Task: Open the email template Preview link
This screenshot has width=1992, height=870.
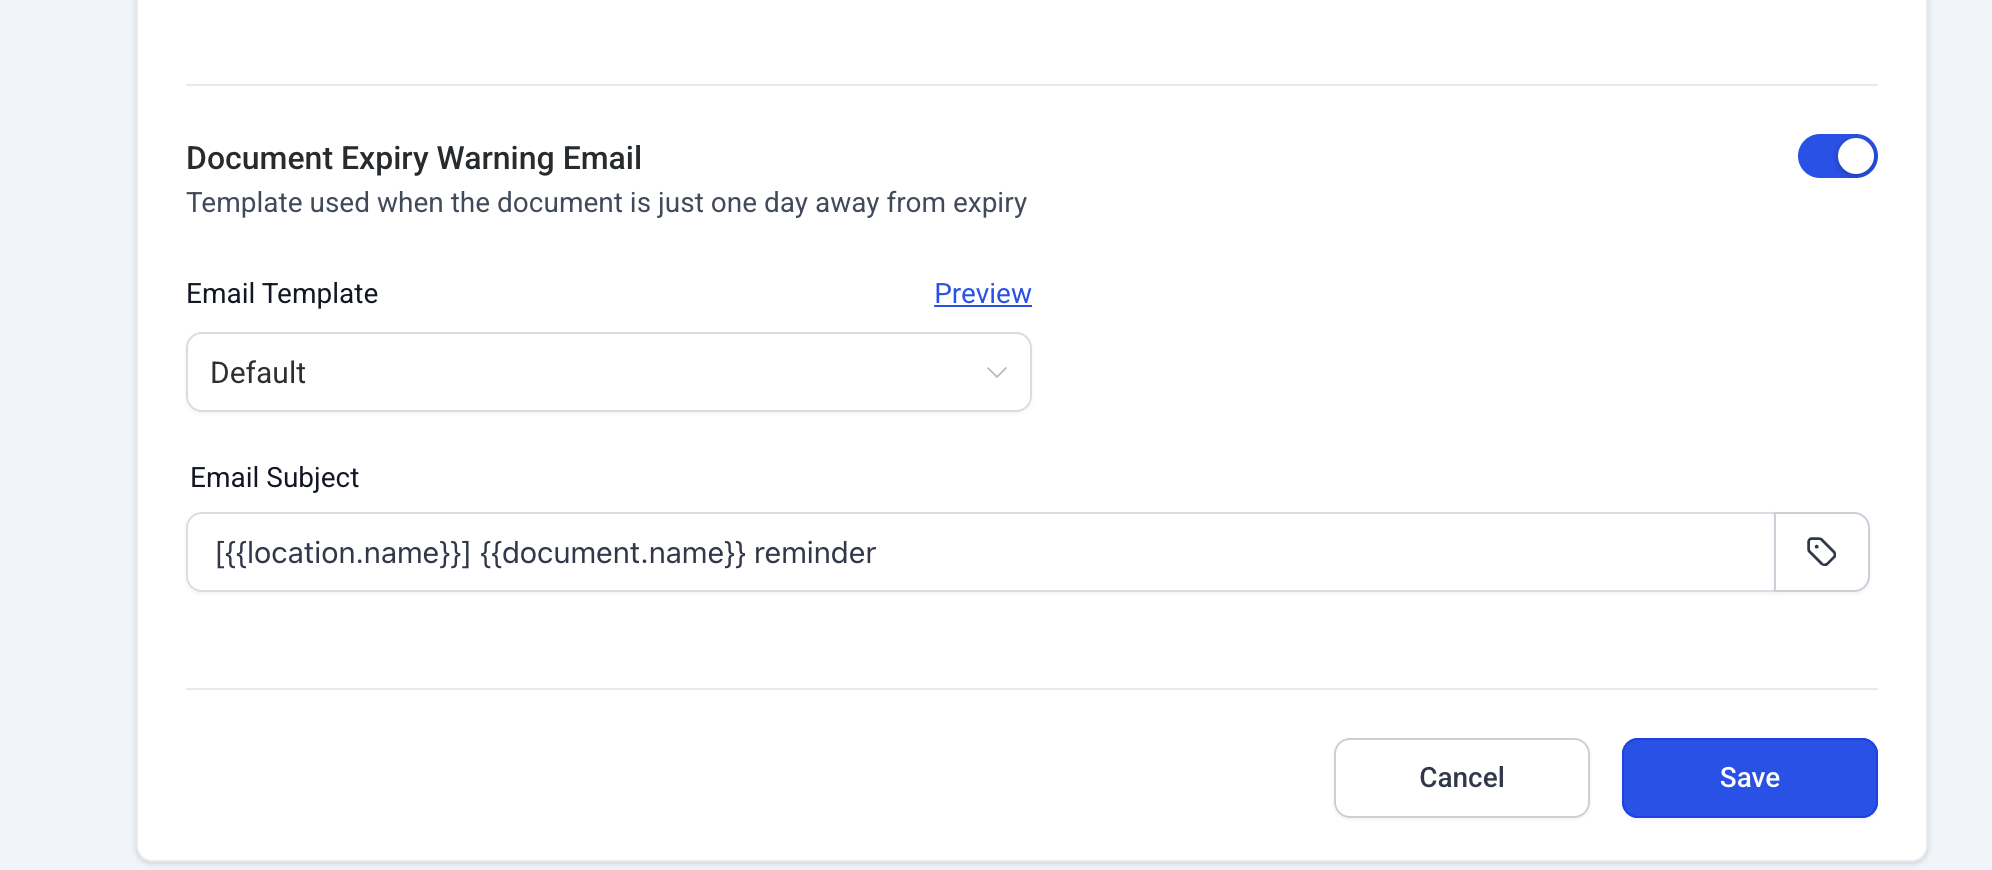Action: [982, 294]
